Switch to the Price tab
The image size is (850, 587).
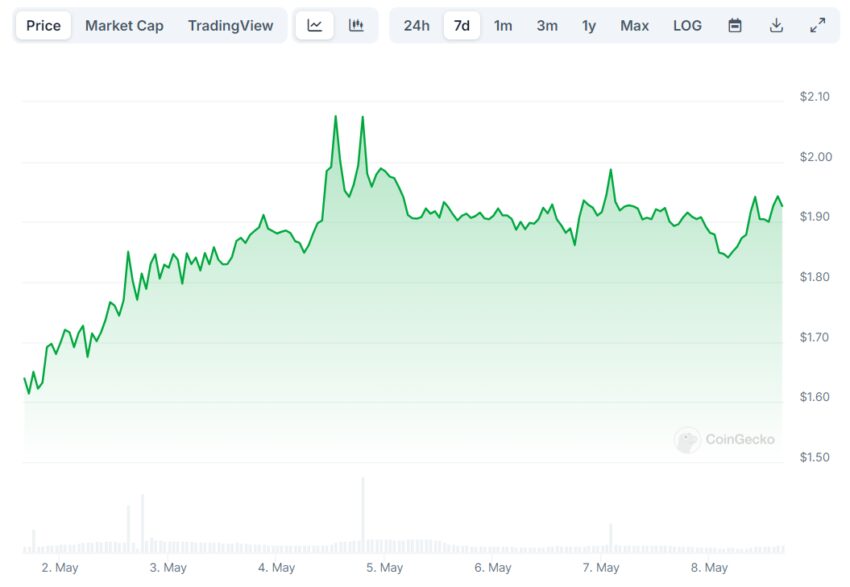43,25
